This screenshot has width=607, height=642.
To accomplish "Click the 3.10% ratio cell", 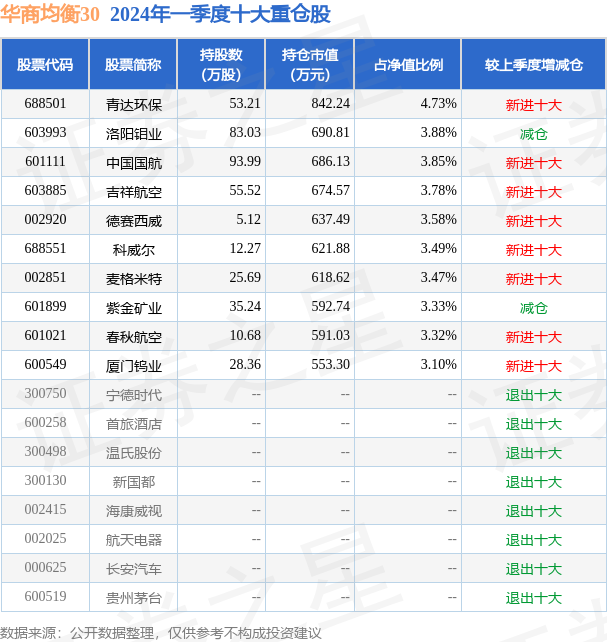I will (x=438, y=365).
